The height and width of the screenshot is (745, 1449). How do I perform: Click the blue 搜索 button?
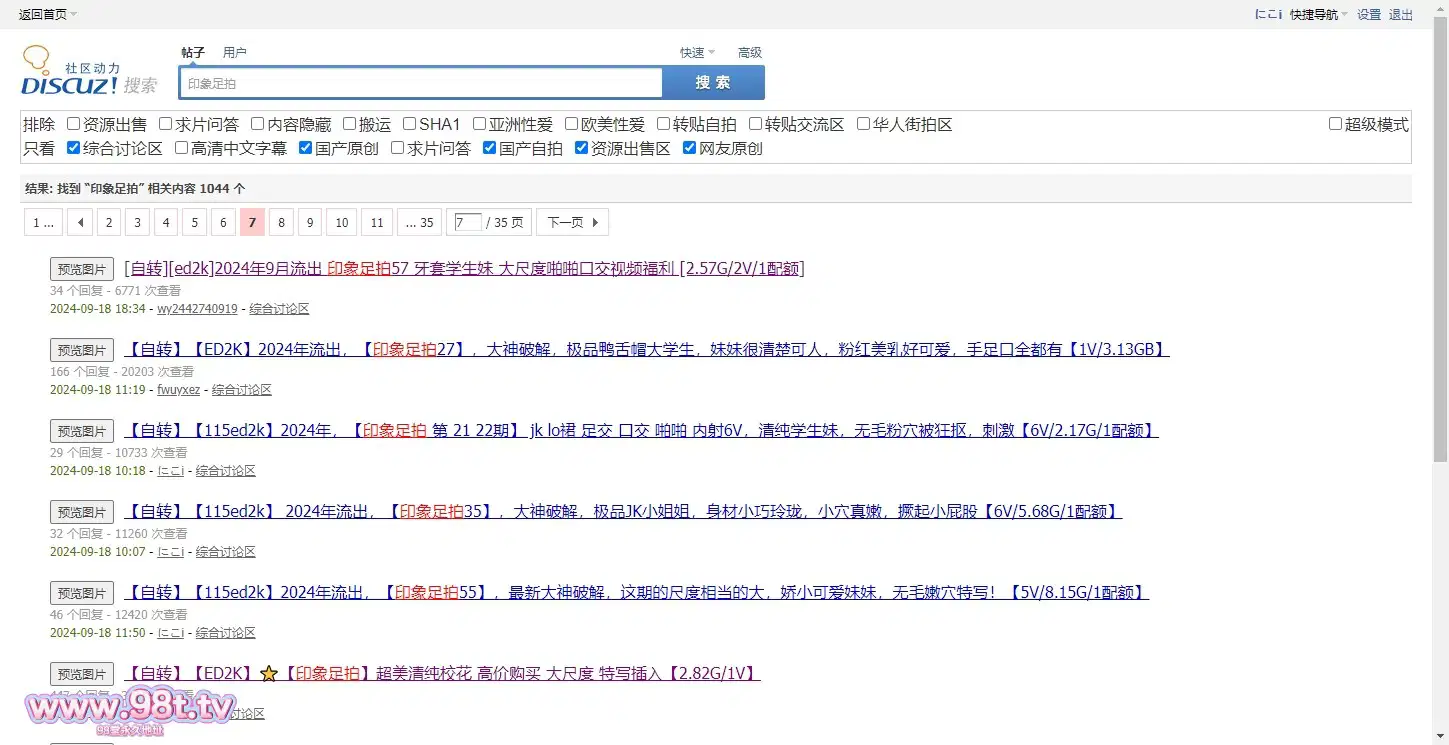[x=714, y=83]
